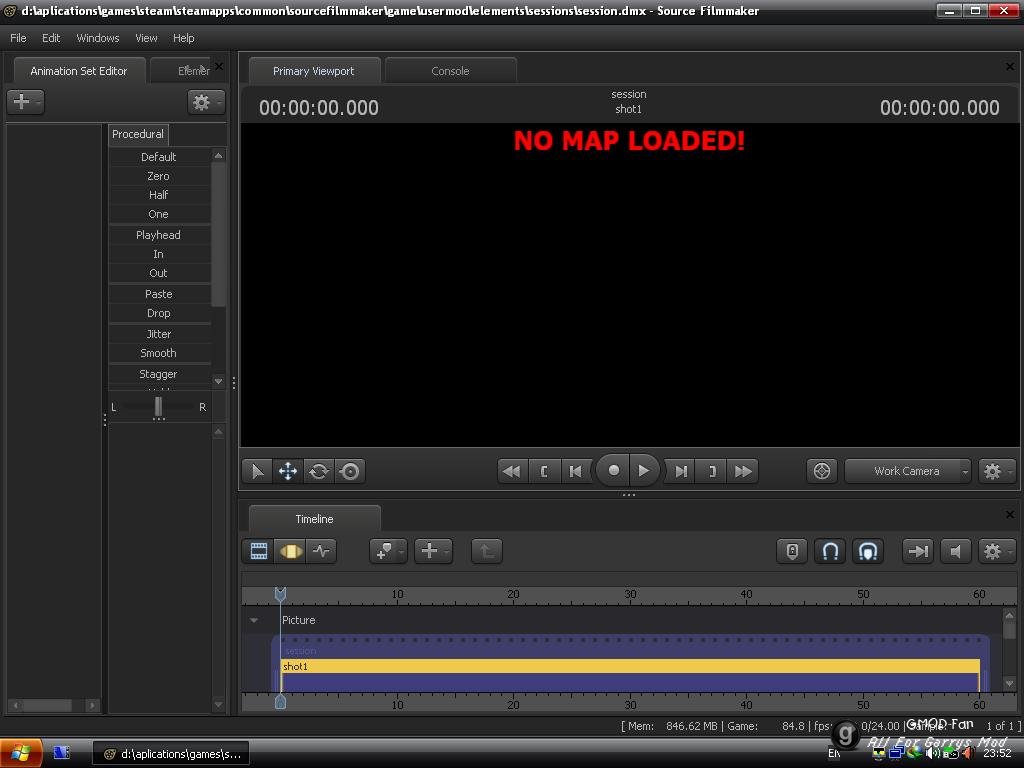Collapse the Picture track group
The image size is (1024, 768).
pyautogui.click(x=254, y=620)
